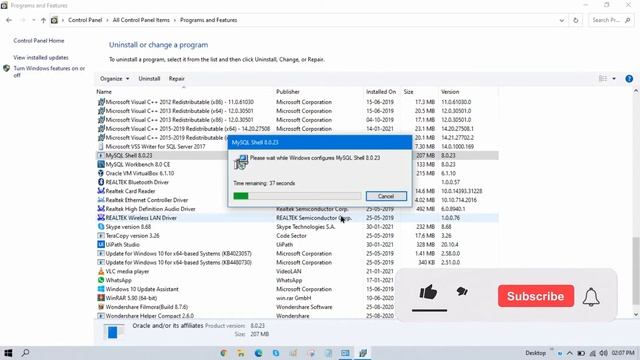
Task: Select Skype version 8.68 icon
Action: 101,227
